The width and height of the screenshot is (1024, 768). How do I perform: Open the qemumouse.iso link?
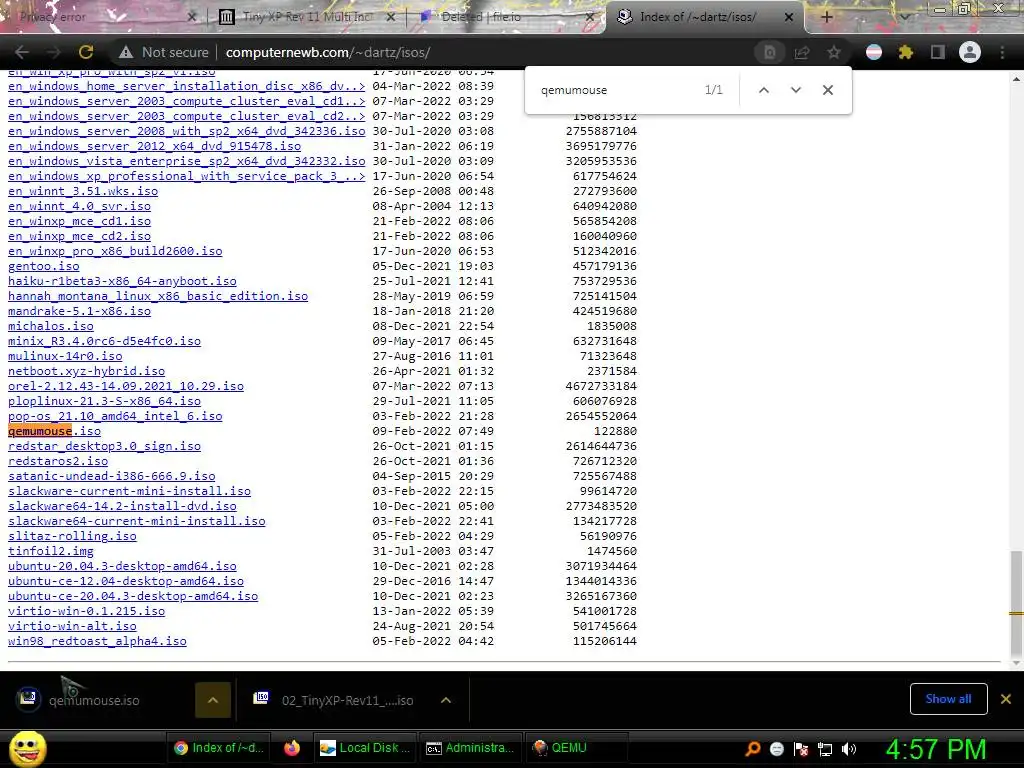coord(54,431)
